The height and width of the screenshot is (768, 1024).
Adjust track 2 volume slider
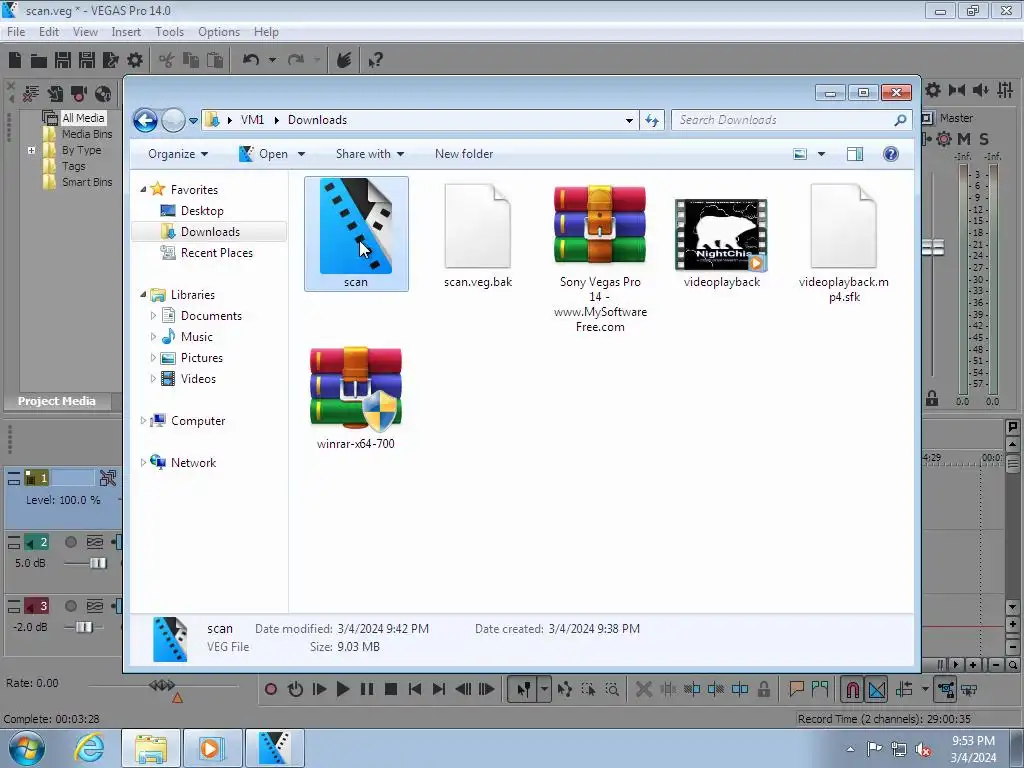(x=97, y=563)
